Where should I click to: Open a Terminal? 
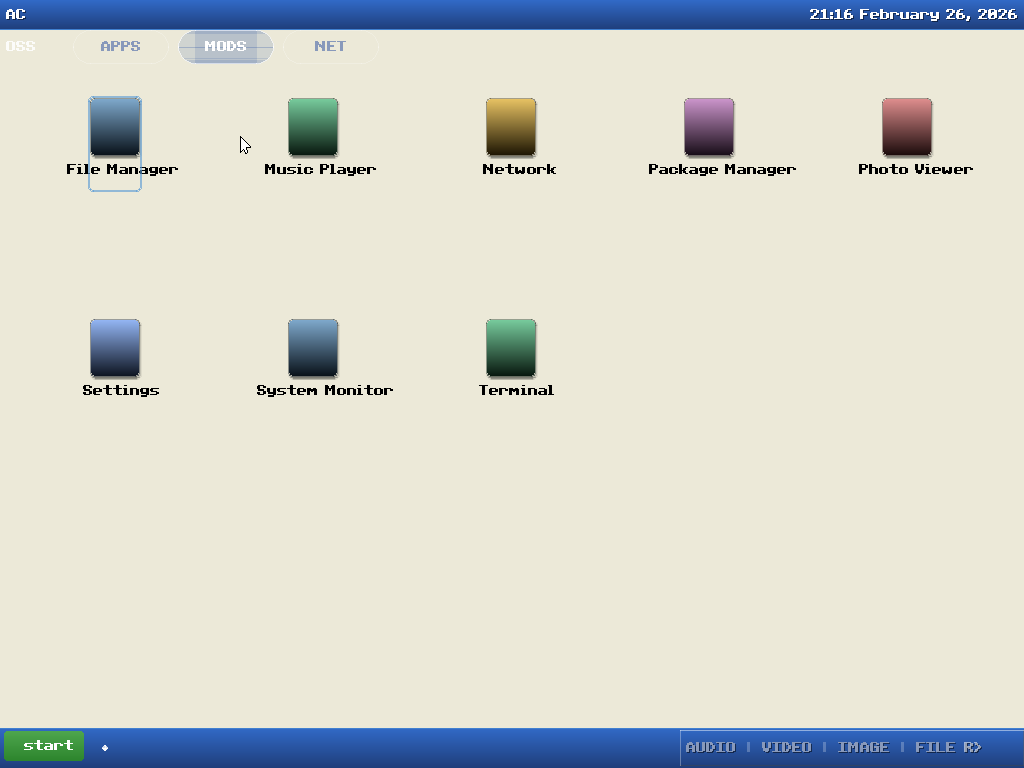511,350
